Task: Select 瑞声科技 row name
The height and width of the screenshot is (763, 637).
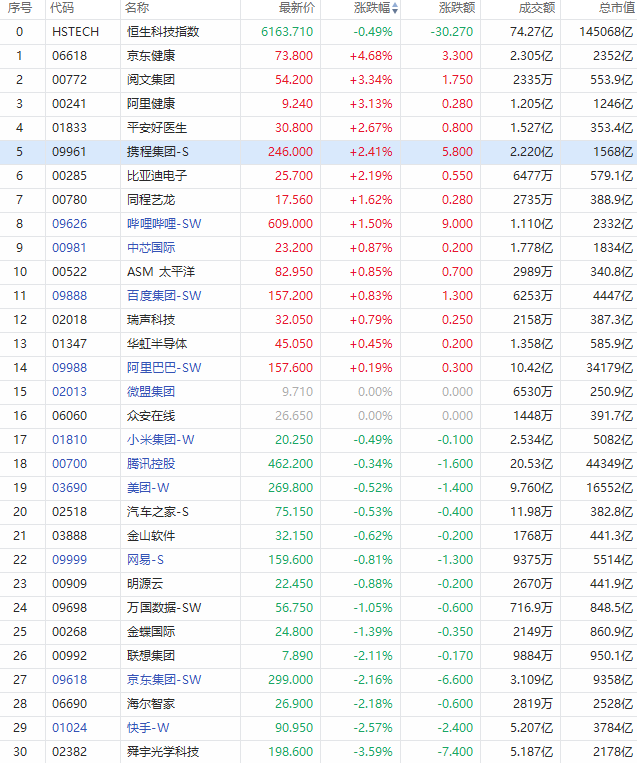Action: [x=151, y=320]
